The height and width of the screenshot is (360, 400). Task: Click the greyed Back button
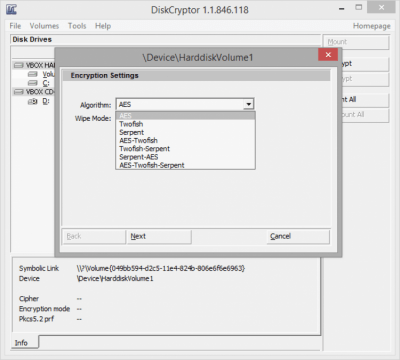[94, 236]
